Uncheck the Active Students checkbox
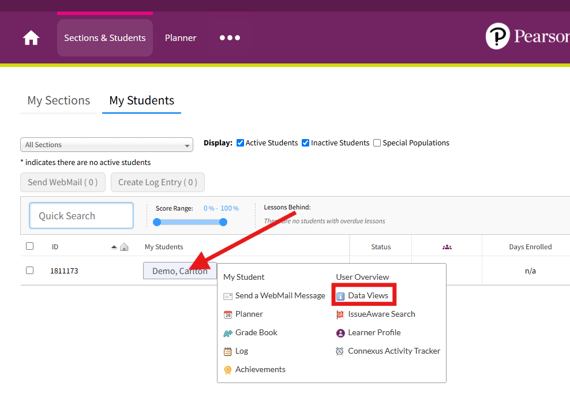 (240, 143)
